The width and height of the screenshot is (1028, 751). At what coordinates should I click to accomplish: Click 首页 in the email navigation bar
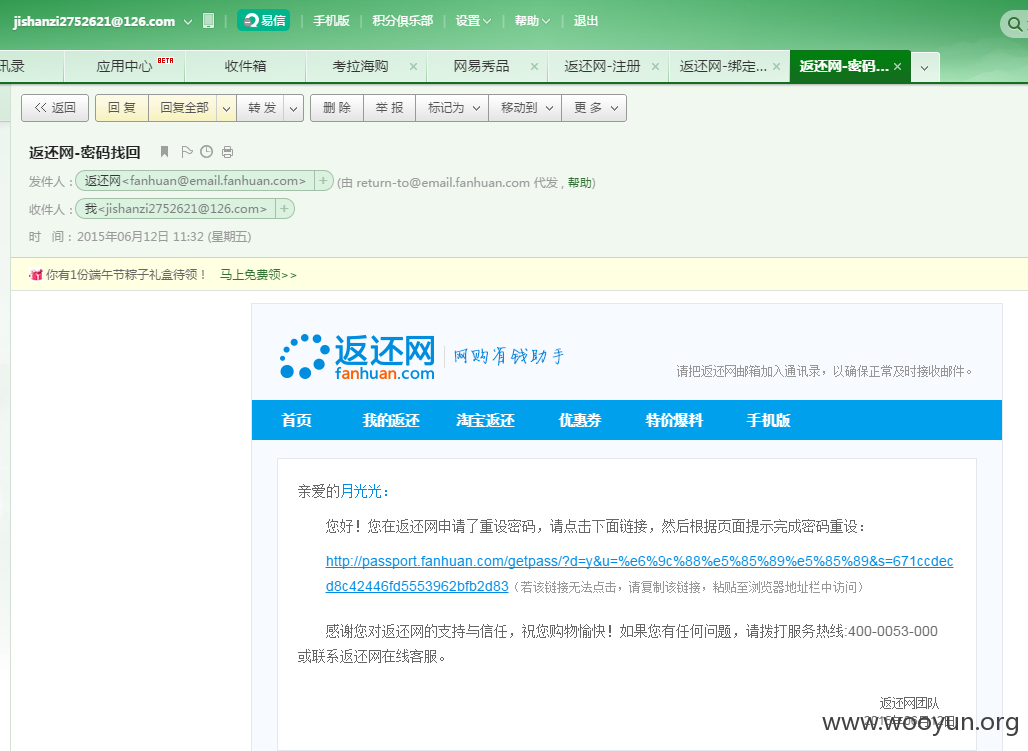pyautogui.click(x=296, y=420)
